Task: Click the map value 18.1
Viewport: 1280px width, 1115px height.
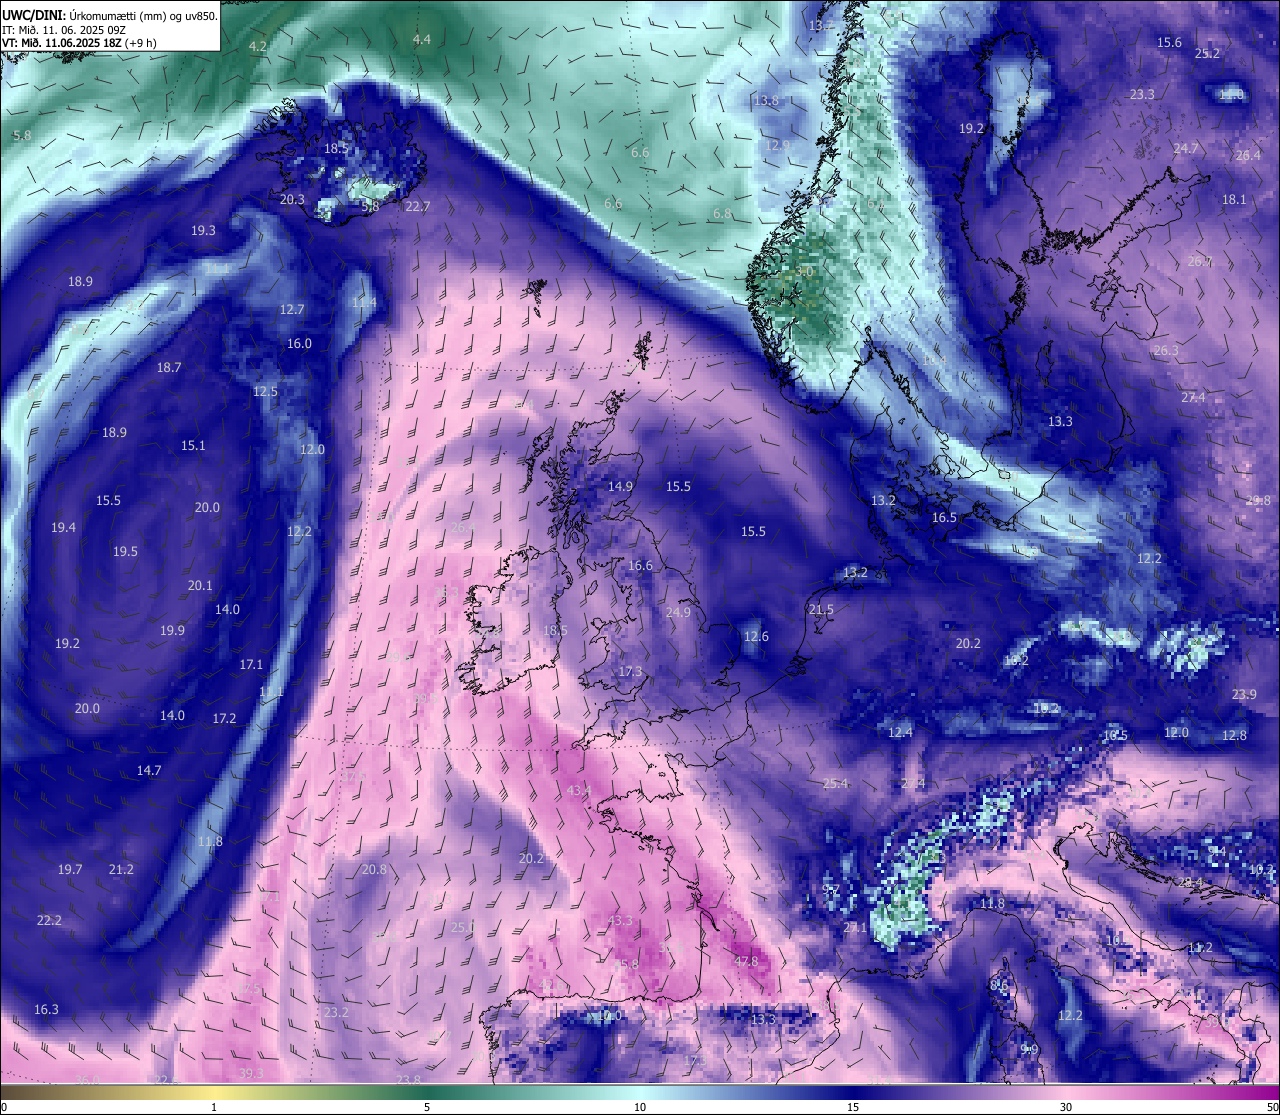Action: click(x=1234, y=200)
